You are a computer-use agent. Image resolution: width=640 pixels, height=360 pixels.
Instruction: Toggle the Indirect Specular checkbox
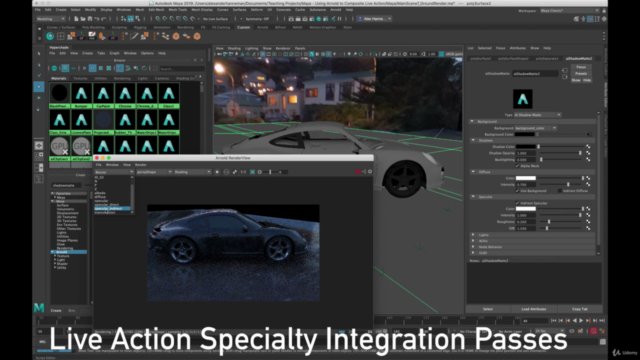point(518,203)
